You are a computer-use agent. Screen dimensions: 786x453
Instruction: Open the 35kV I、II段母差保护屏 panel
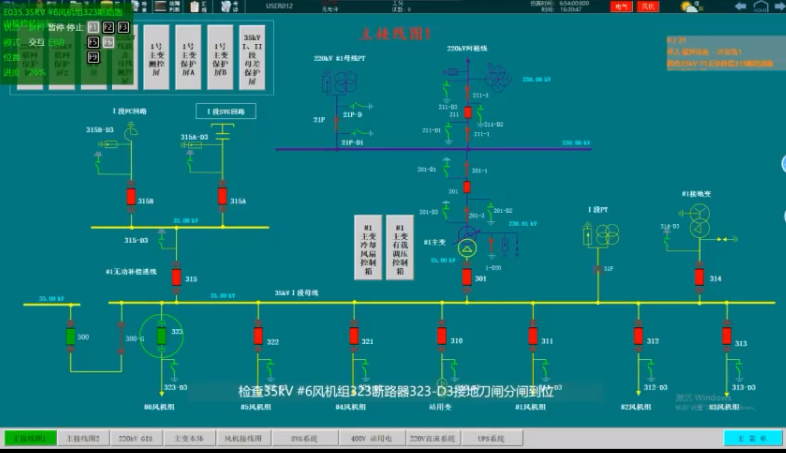coord(252,58)
